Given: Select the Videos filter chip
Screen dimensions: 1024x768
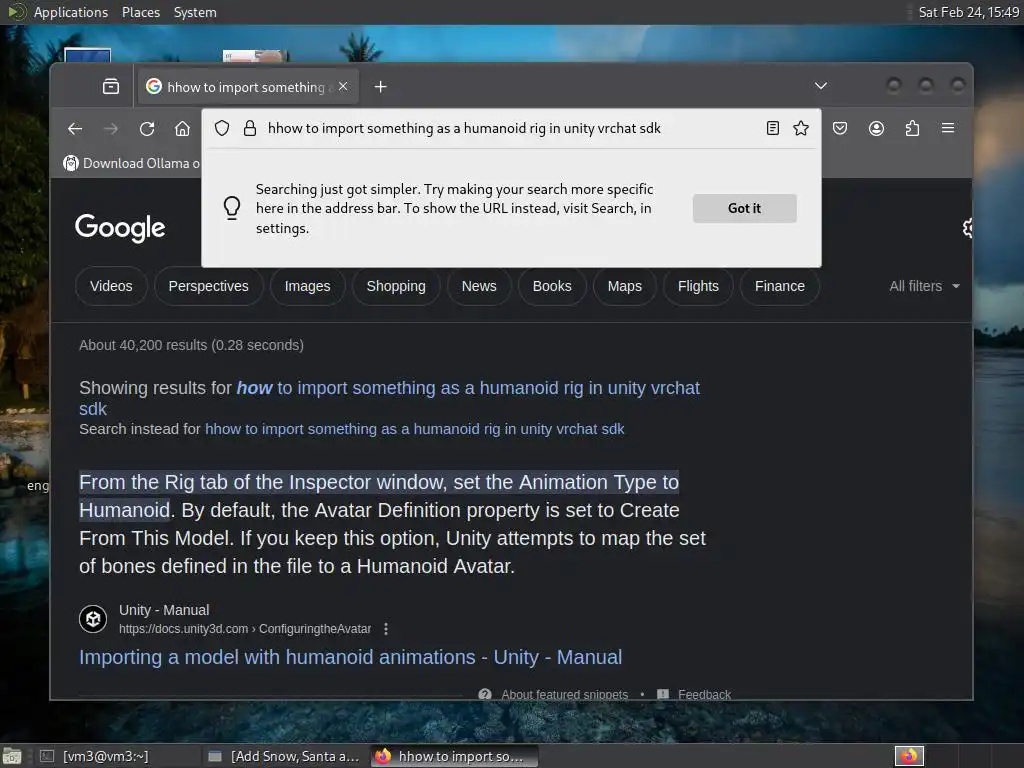Looking at the screenshot, I should (111, 286).
